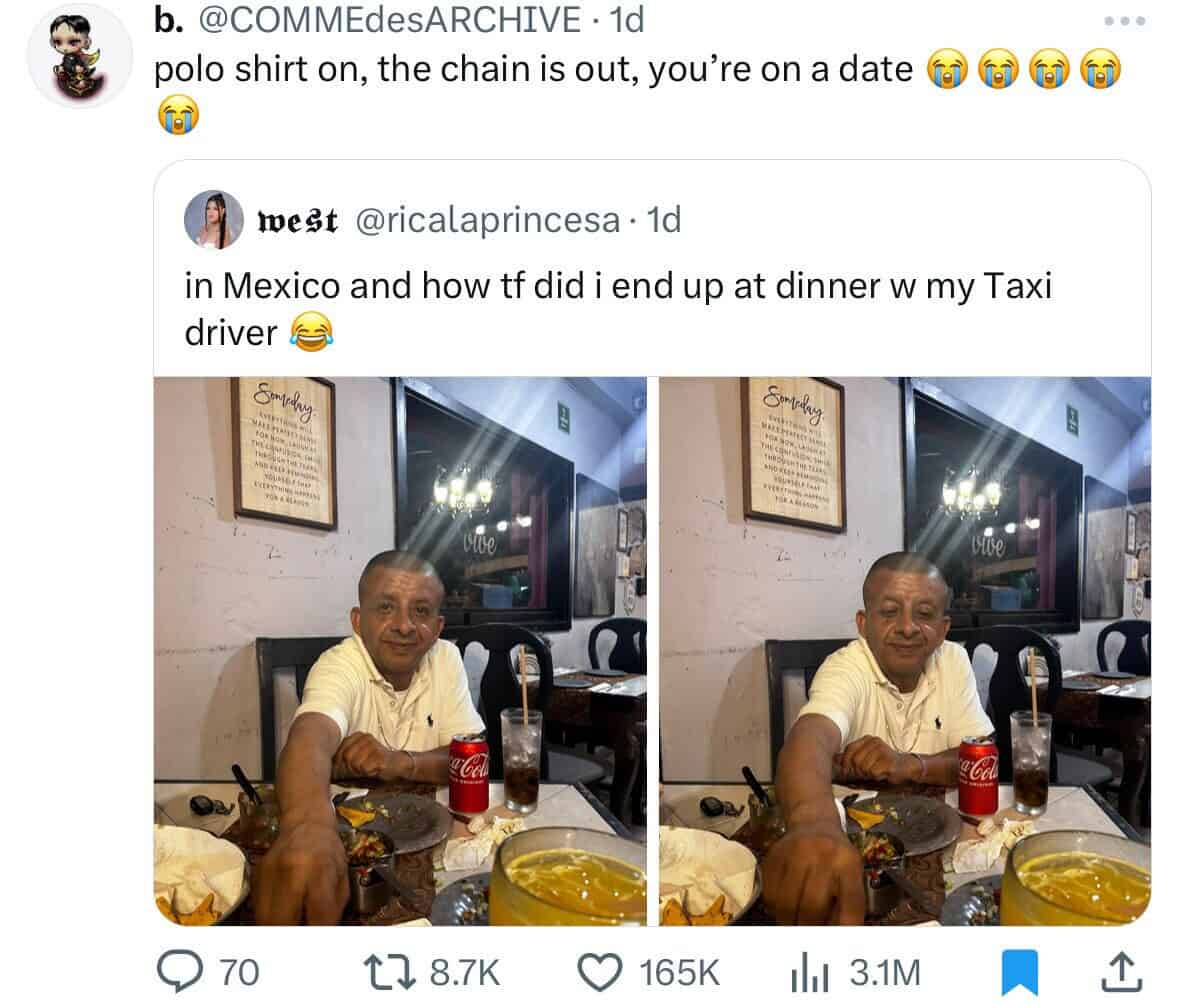Open the left restaurant photo
The height and width of the screenshot is (1003, 1179).
click(x=400, y=651)
